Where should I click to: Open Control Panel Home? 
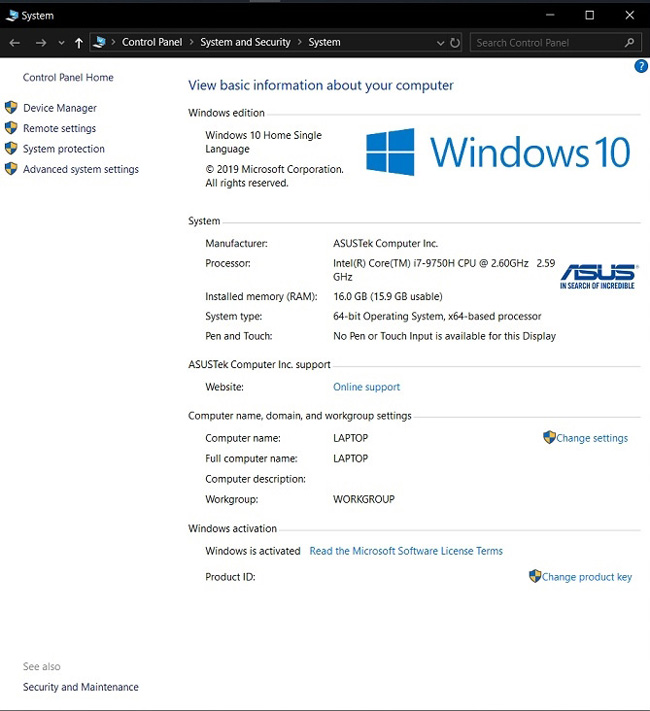point(68,78)
